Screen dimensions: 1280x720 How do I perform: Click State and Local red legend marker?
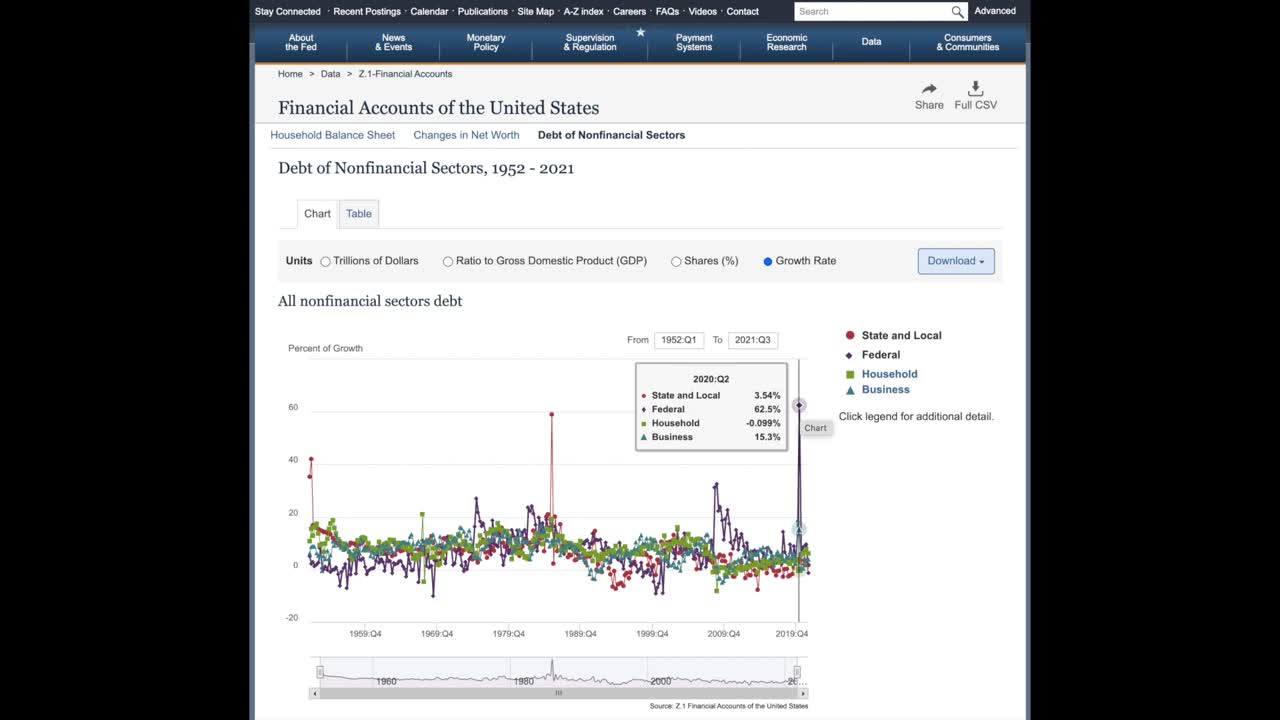tap(850, 336)
